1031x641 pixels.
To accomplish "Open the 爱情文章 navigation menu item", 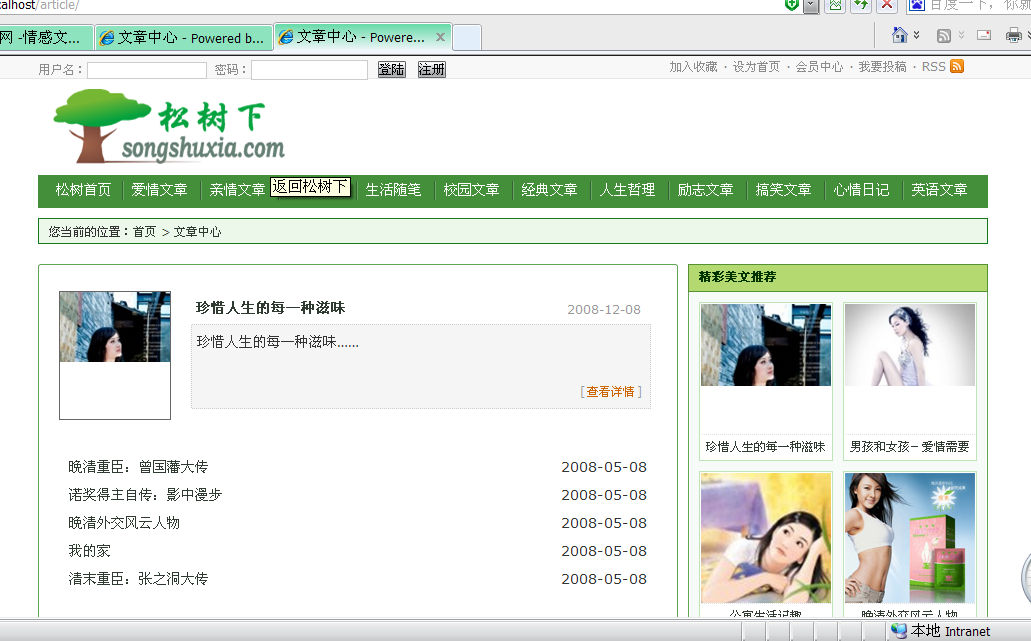I will click(159, 190).
